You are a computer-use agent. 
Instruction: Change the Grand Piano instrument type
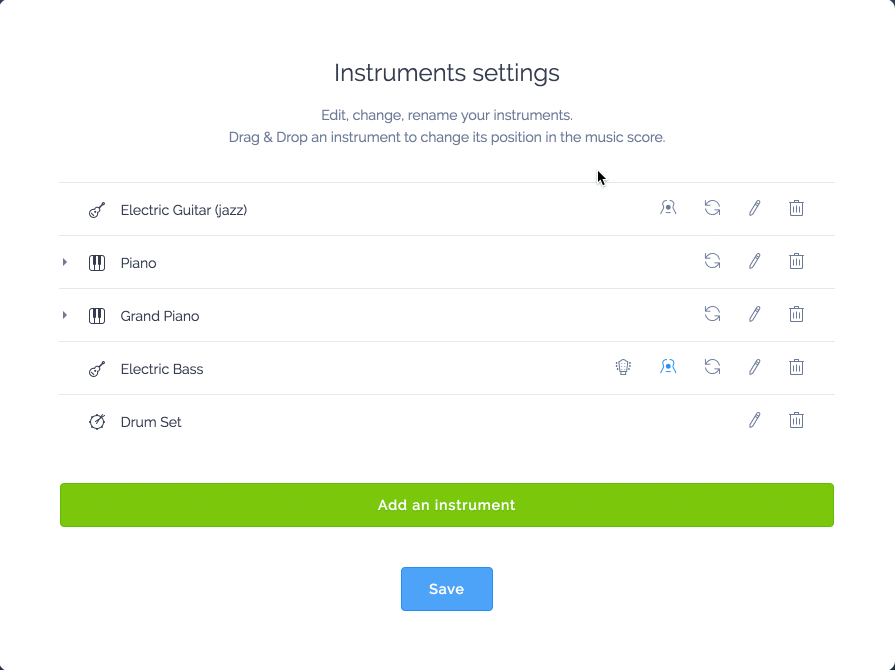[x=712, y=314]
